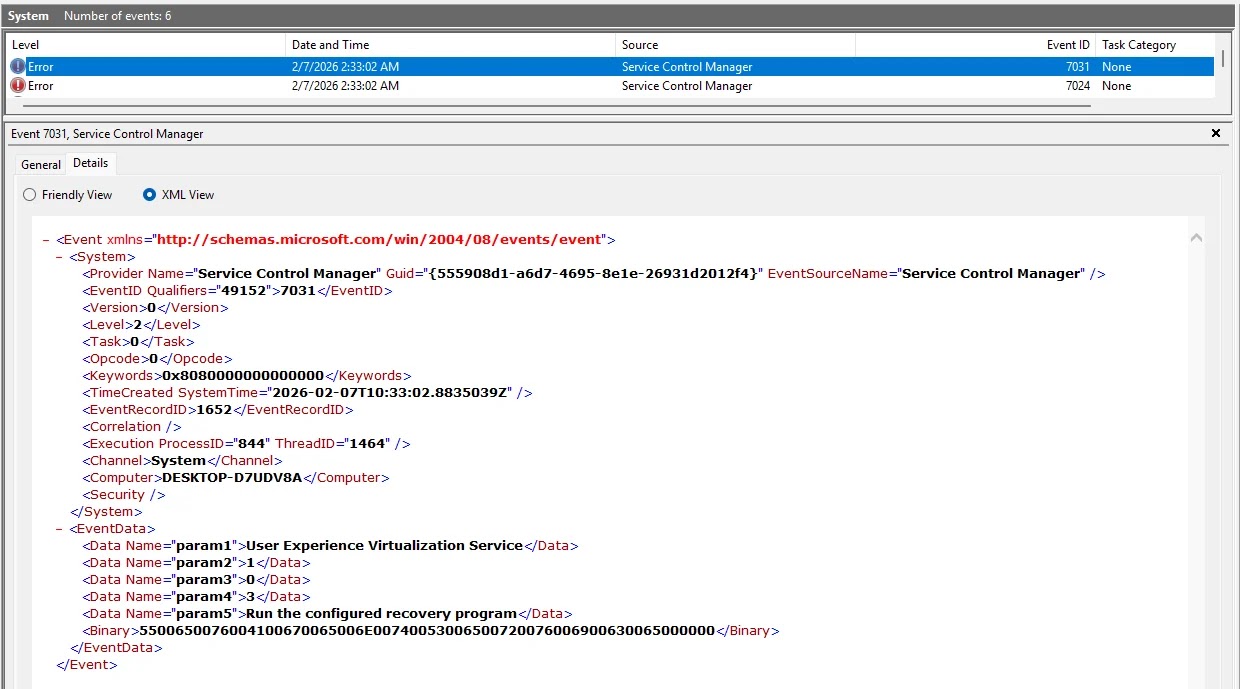This screenshot has height=689, width=1240.
Task: Click the Keywords value 0x8080000000000000
Action: 243,376
